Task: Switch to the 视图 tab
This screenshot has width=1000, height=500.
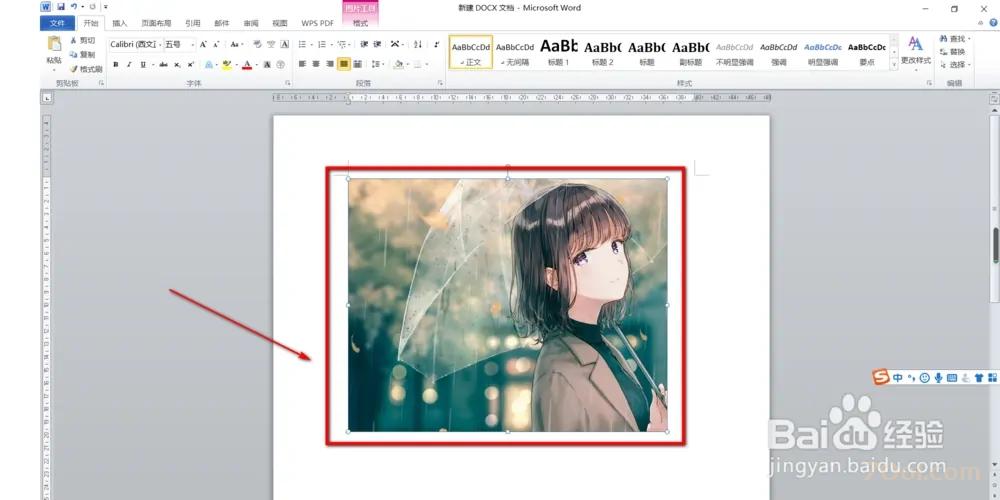Action: click(280, 23)
